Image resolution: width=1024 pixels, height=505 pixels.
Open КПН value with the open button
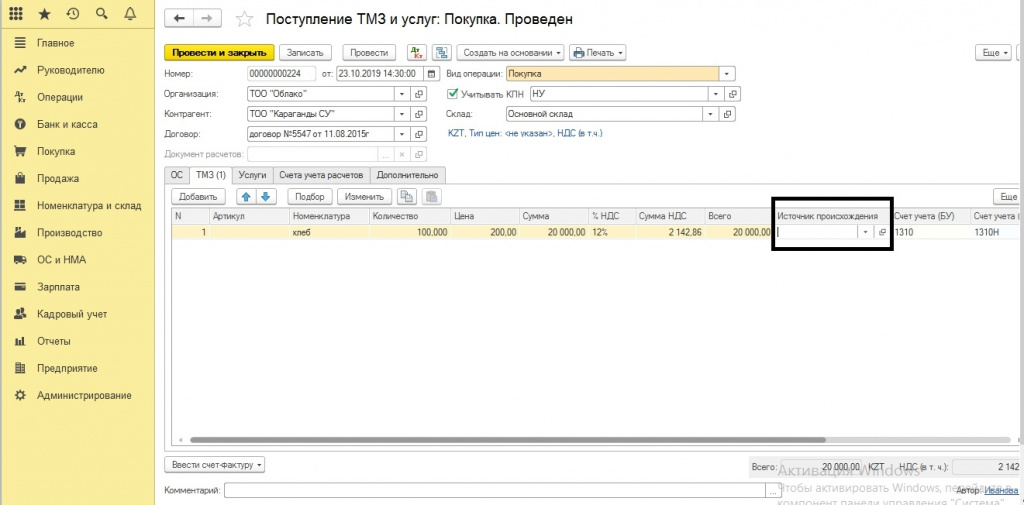pyautogui.click(x=733, y=94)
